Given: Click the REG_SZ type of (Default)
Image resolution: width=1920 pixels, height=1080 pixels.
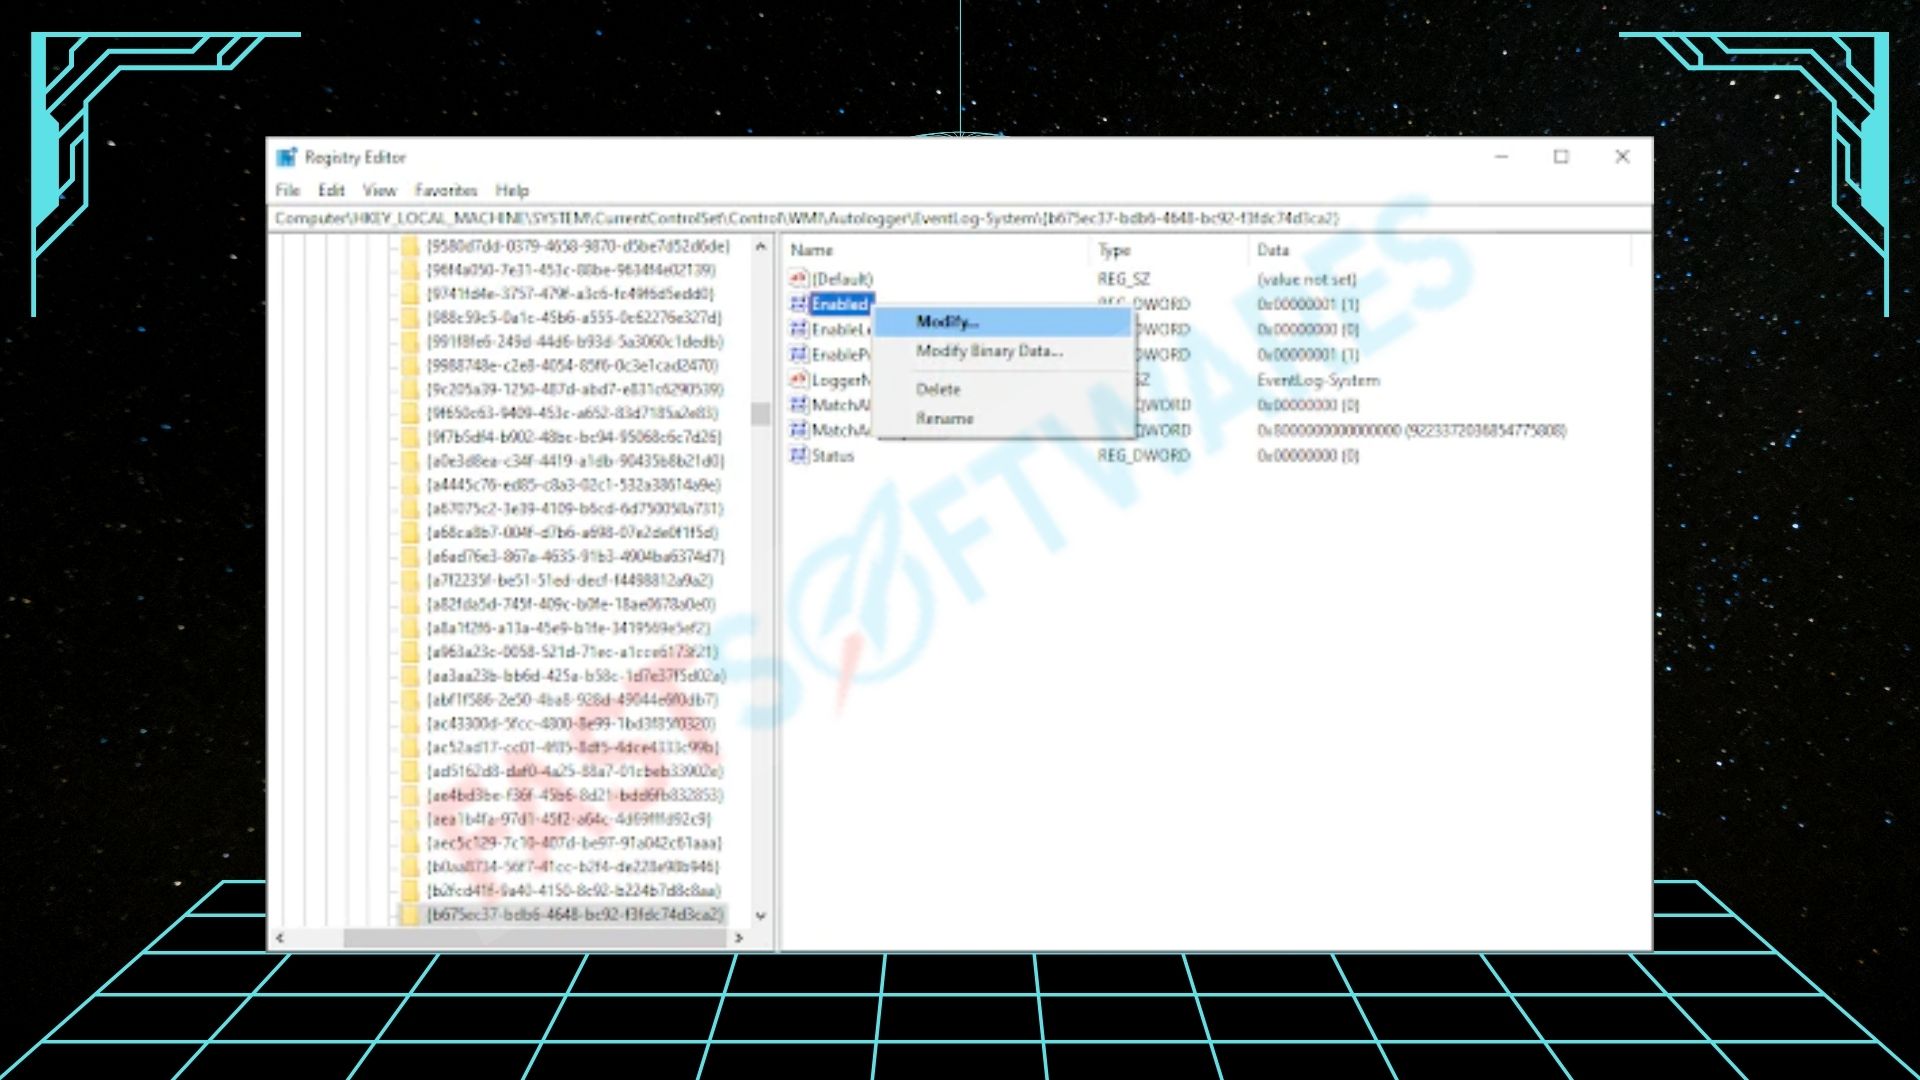Looking at the screenshot, I should pyautogui.click(x=1123, y=279).
